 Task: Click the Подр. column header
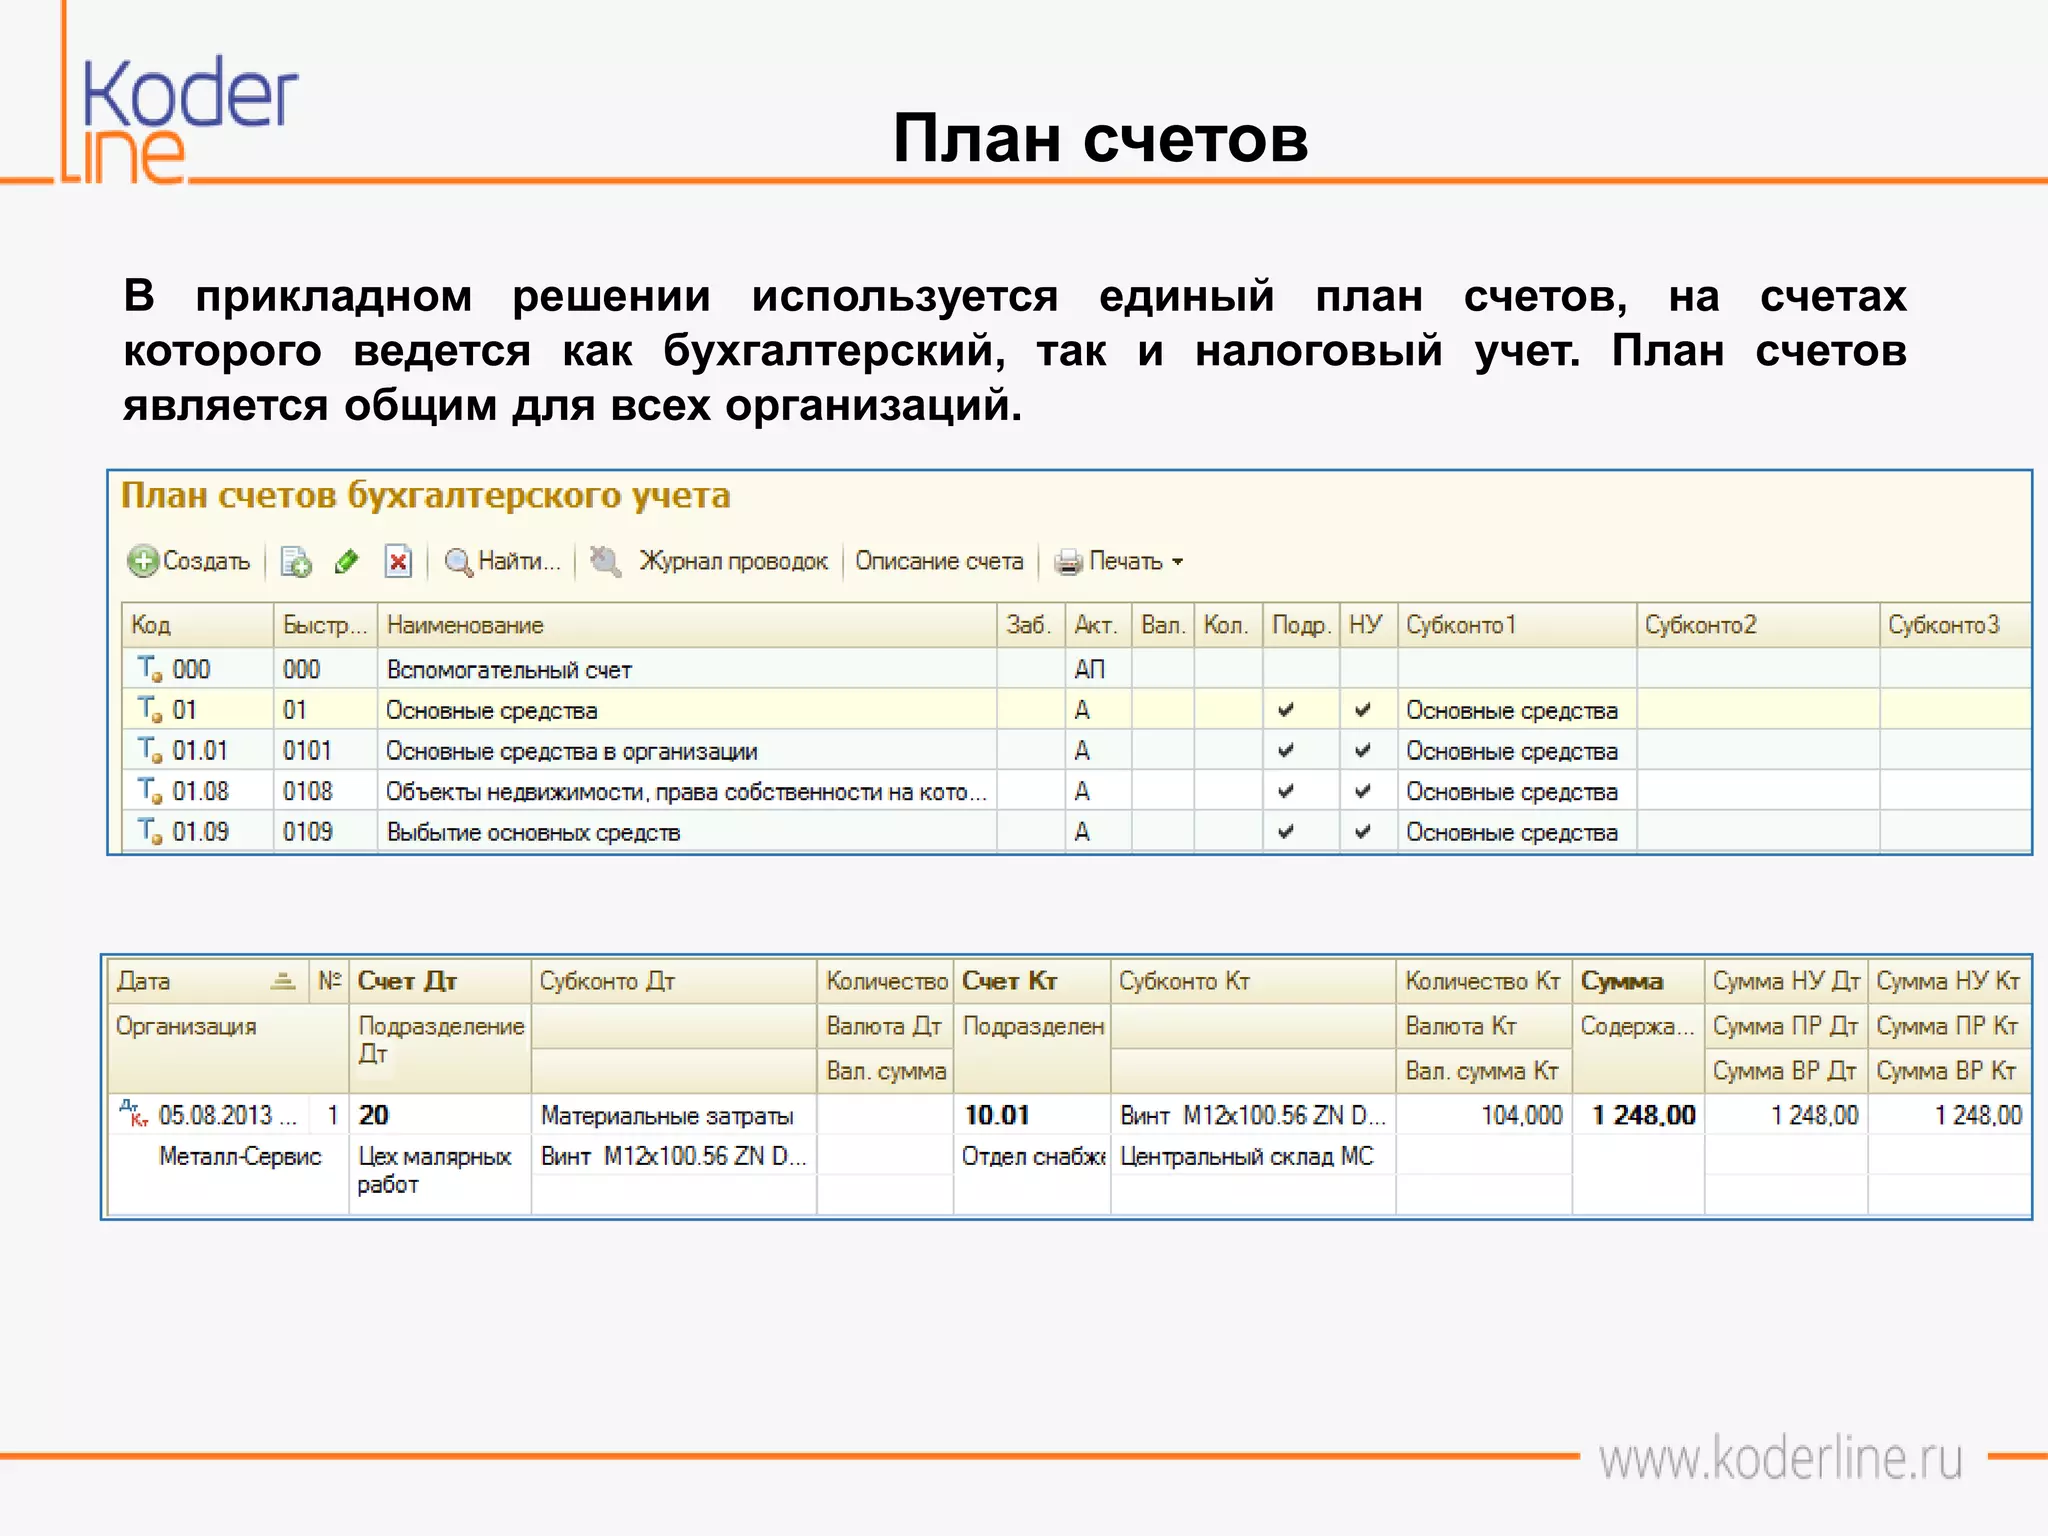coord(1301,625)
